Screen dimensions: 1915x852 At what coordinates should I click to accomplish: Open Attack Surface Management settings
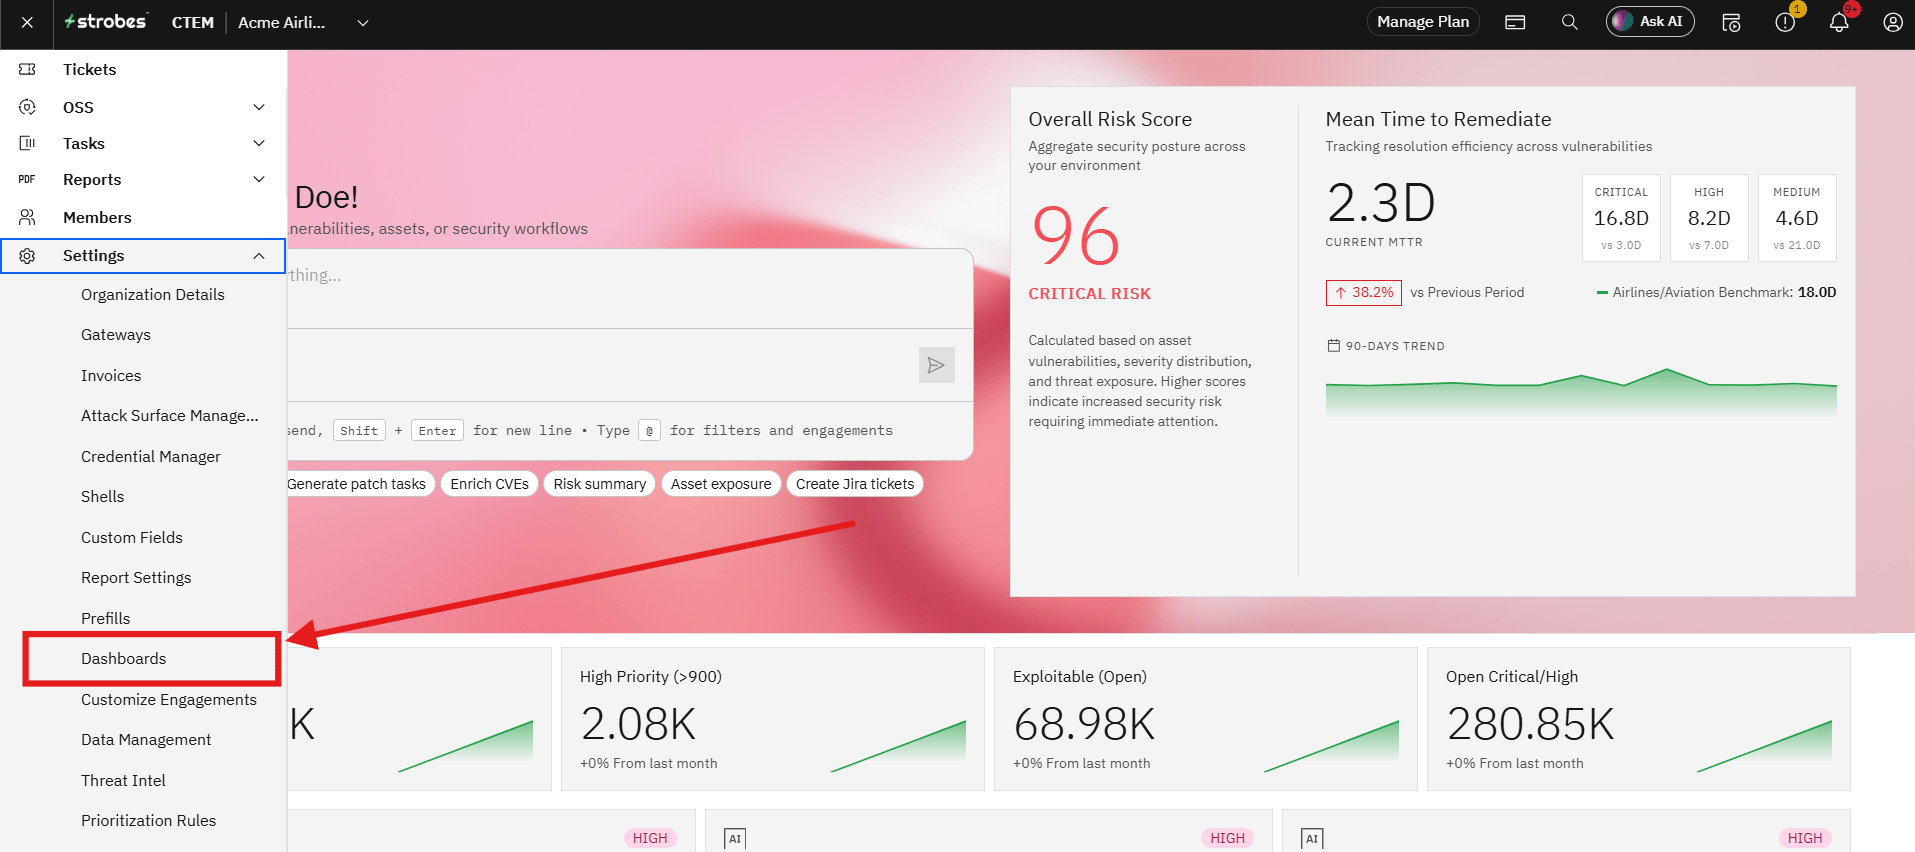point(170,416)
